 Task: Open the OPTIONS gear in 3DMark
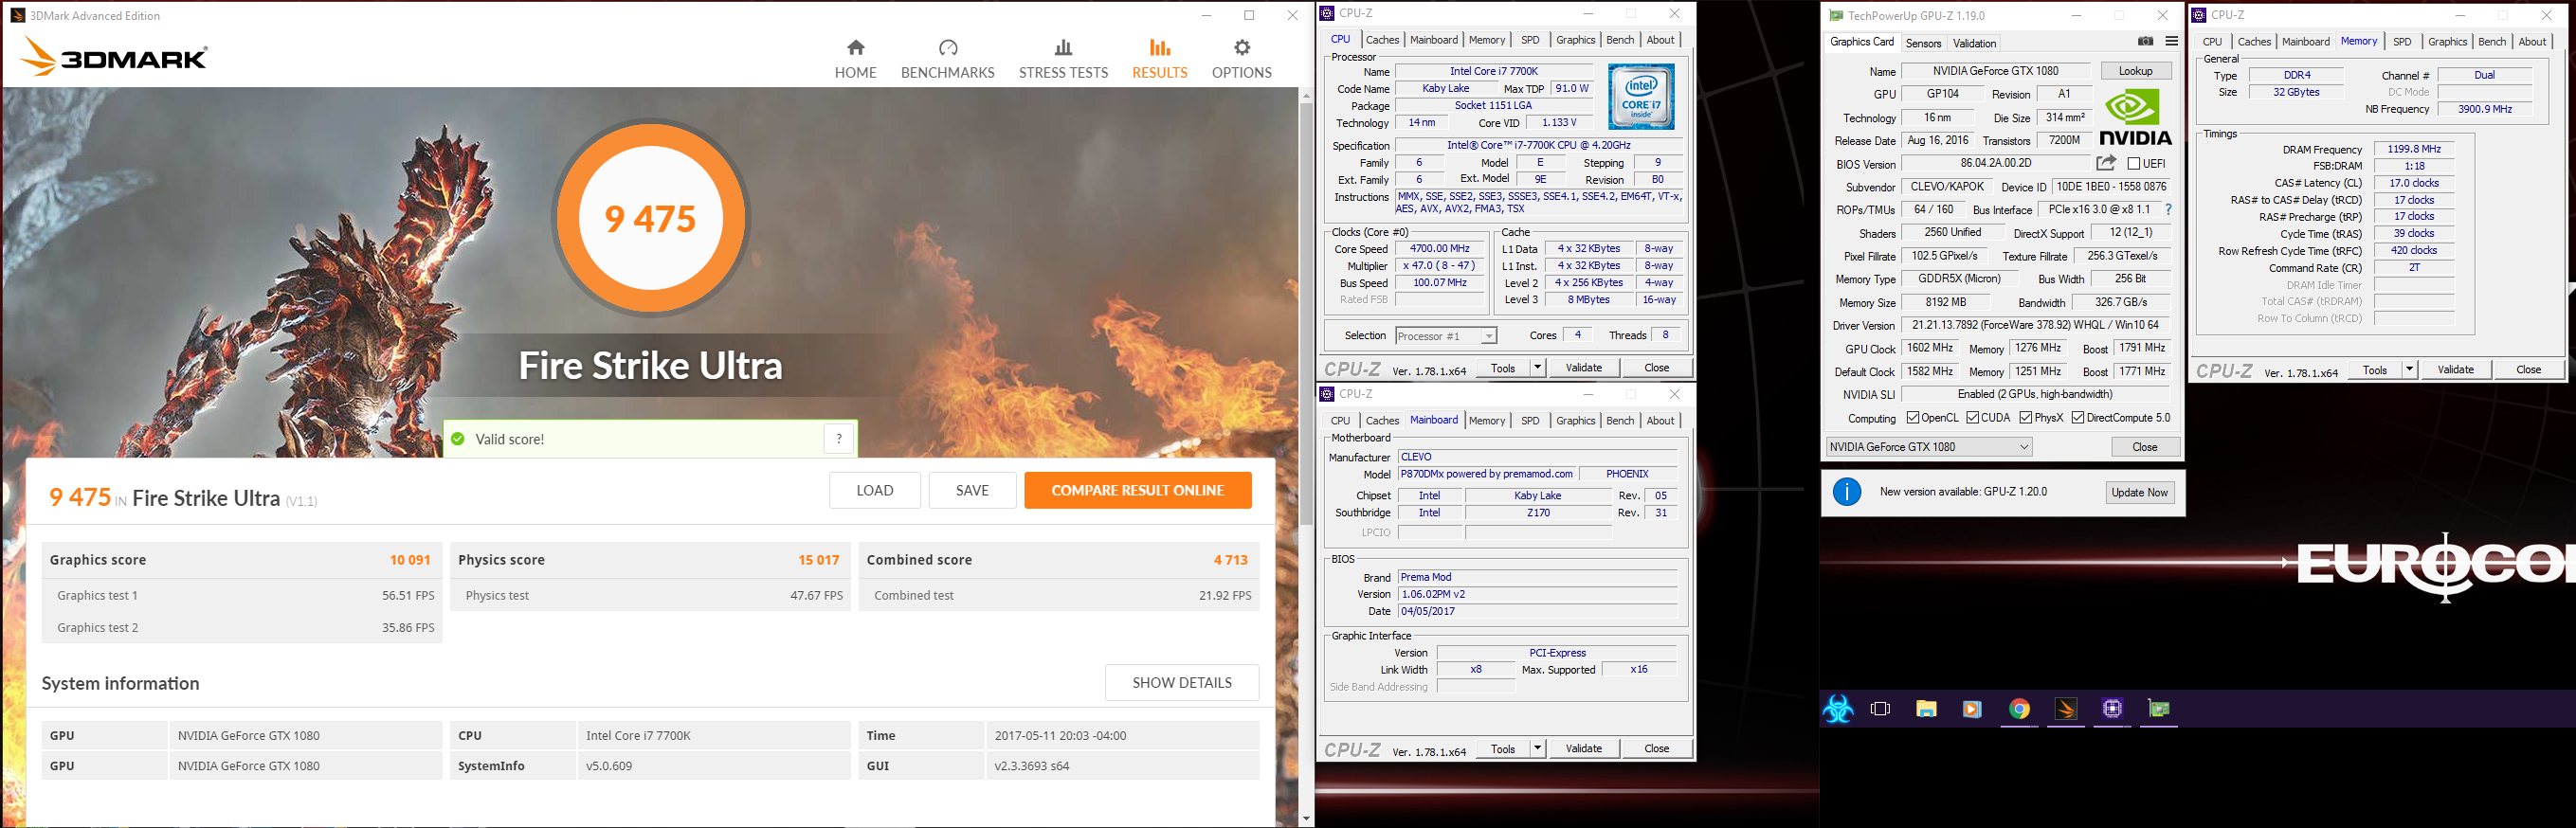pos(1241,60)
